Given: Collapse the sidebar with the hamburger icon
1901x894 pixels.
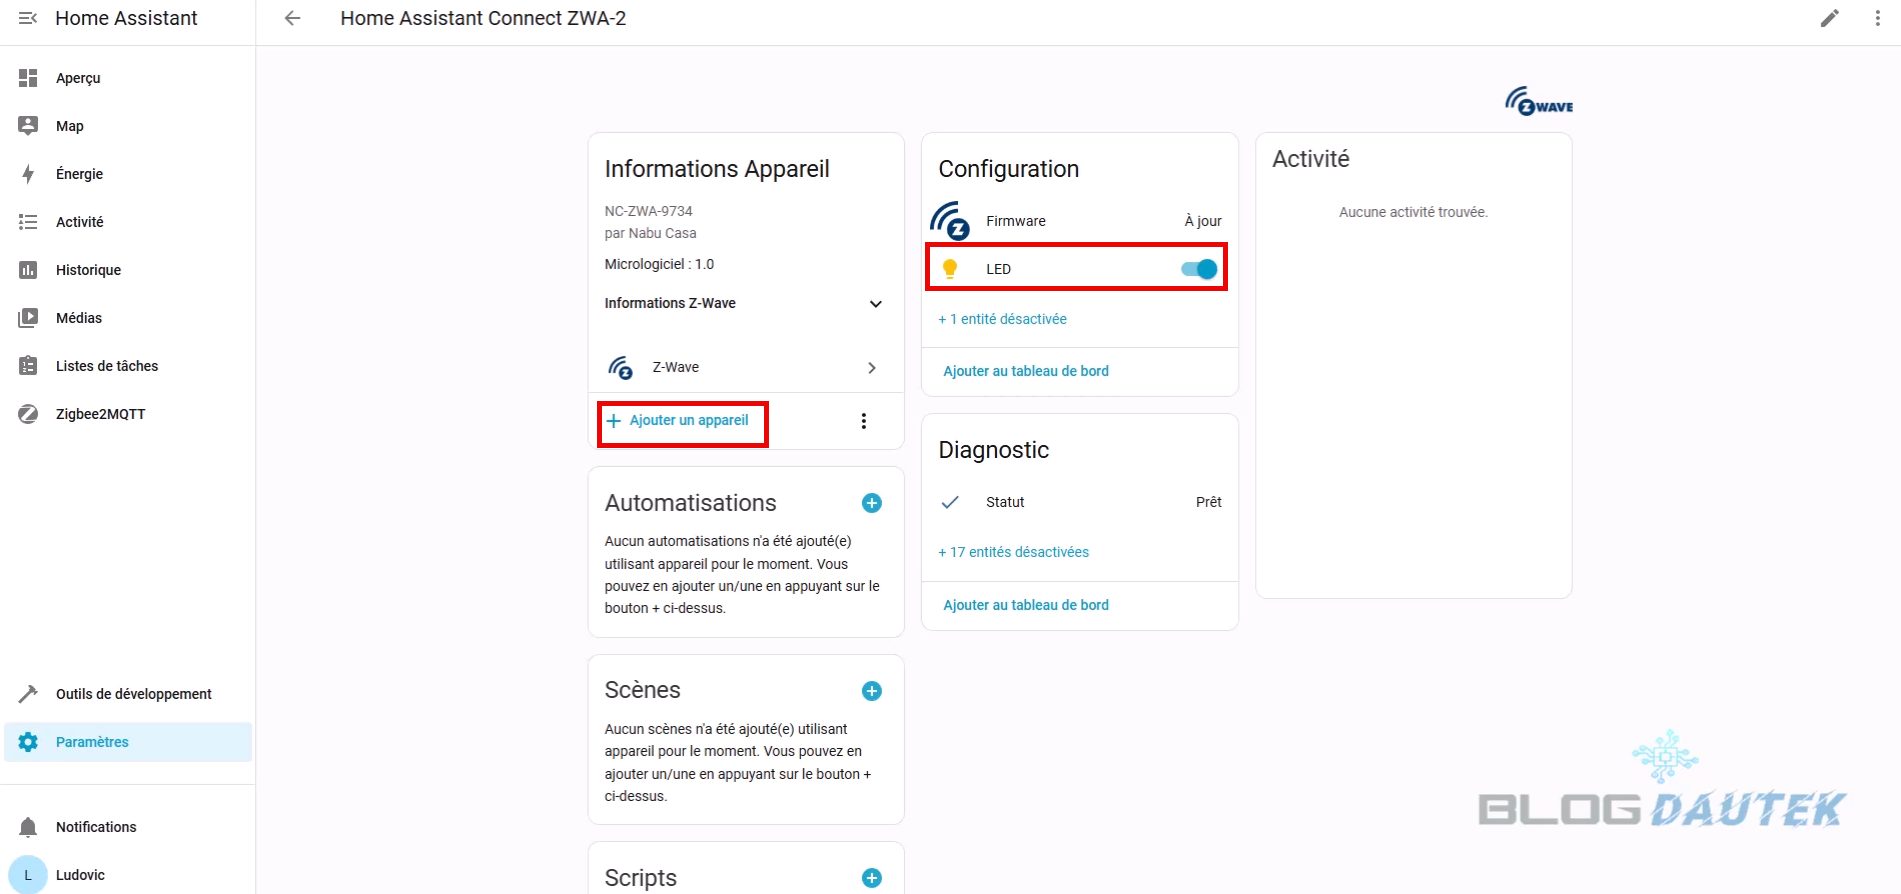Looking at the screenshot, I should [28, 18].
